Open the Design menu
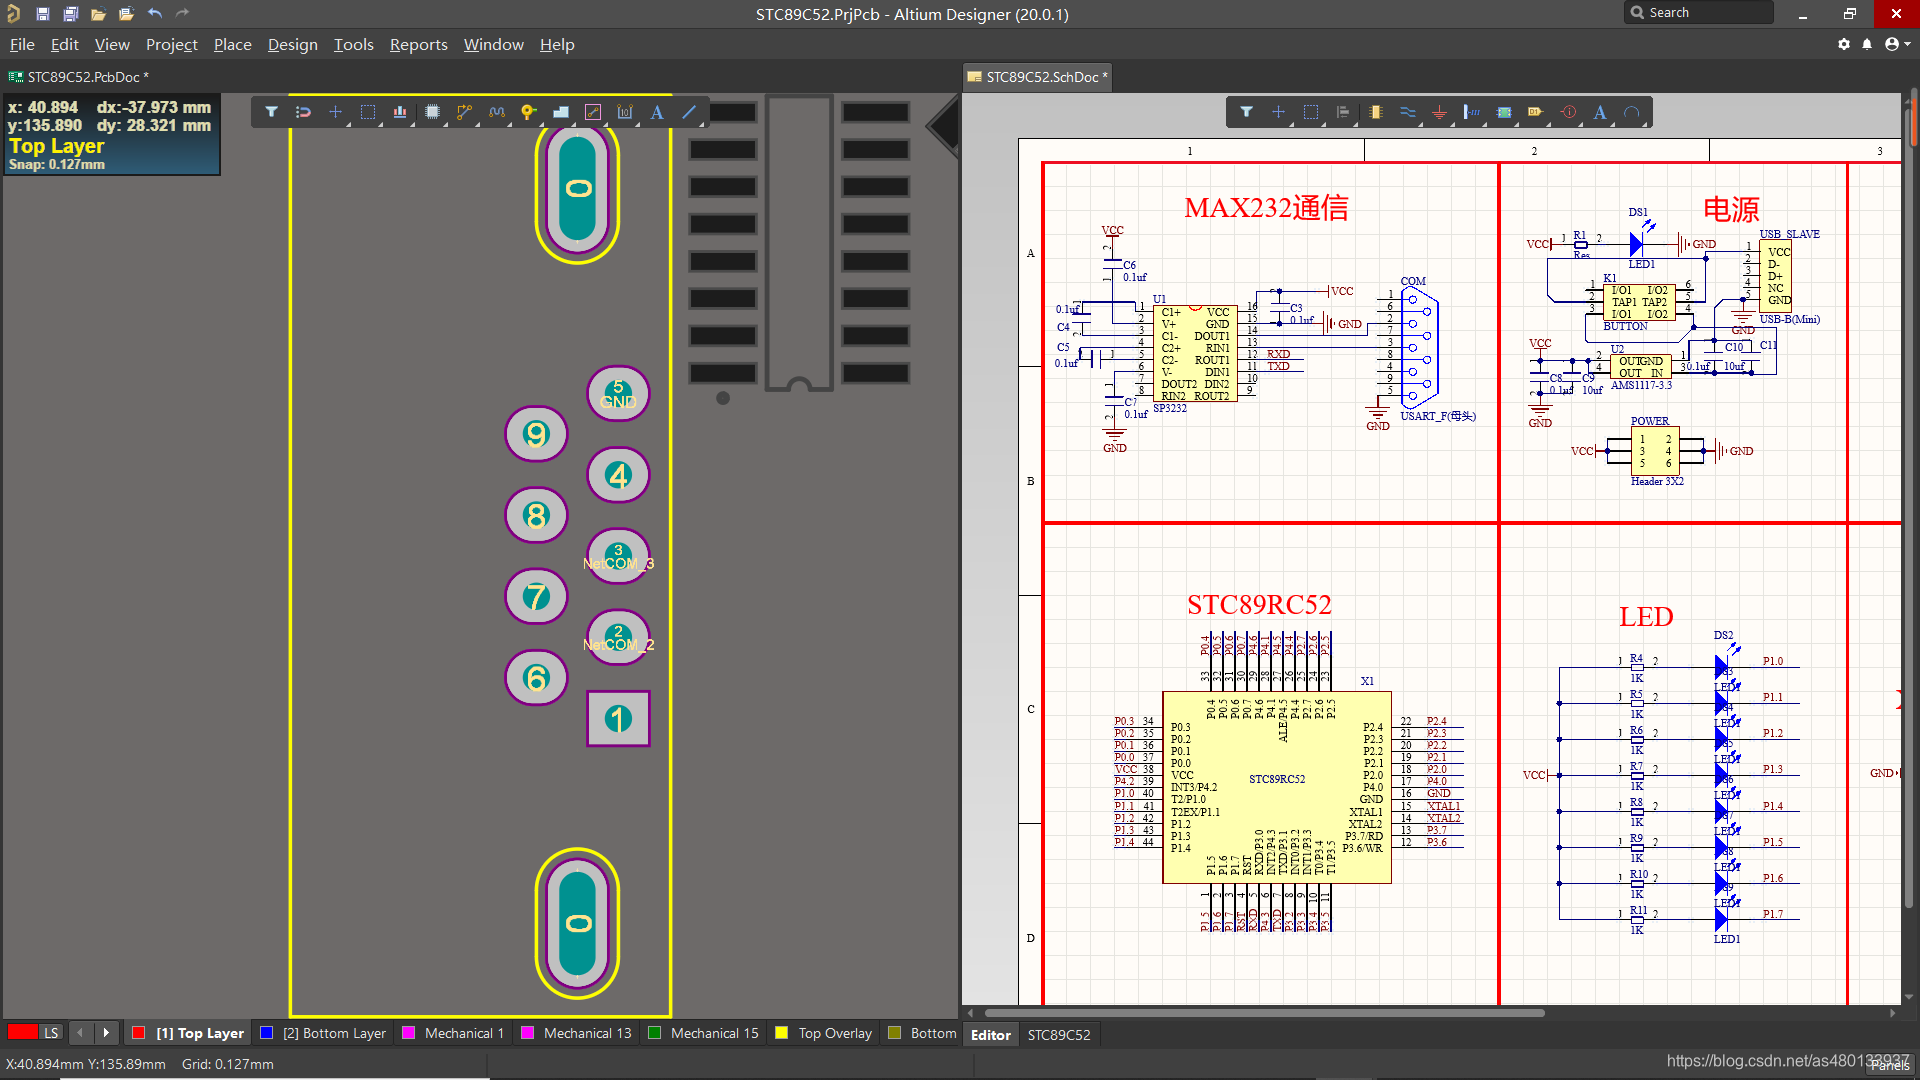 (292, 44)
